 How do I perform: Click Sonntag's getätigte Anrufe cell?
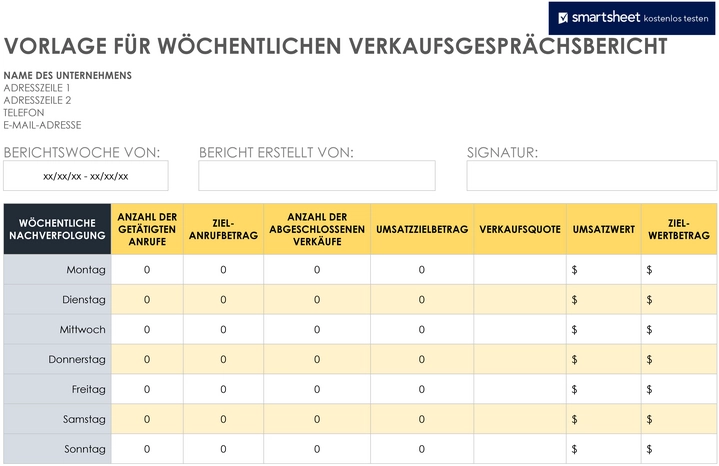[147, 449]
